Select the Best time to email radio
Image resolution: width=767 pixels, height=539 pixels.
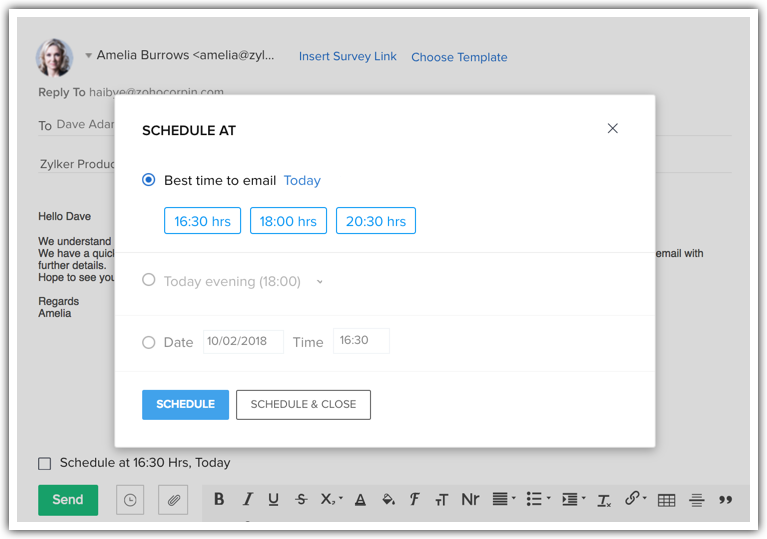149,180
